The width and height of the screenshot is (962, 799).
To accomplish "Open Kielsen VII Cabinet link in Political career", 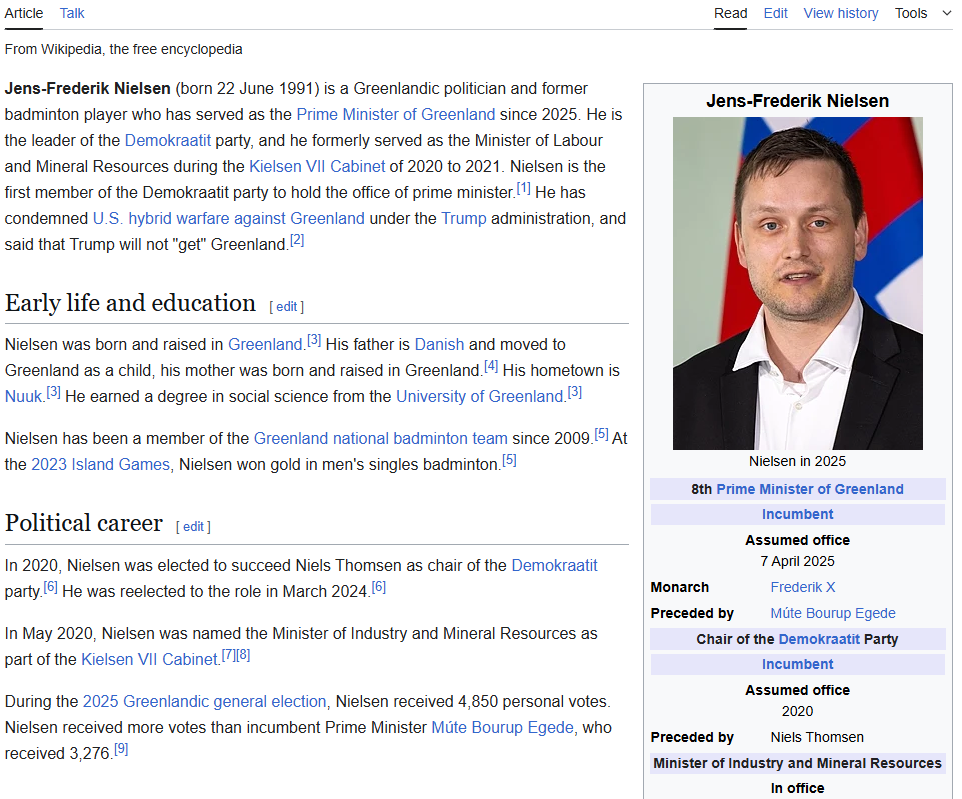I will point(150,659).
